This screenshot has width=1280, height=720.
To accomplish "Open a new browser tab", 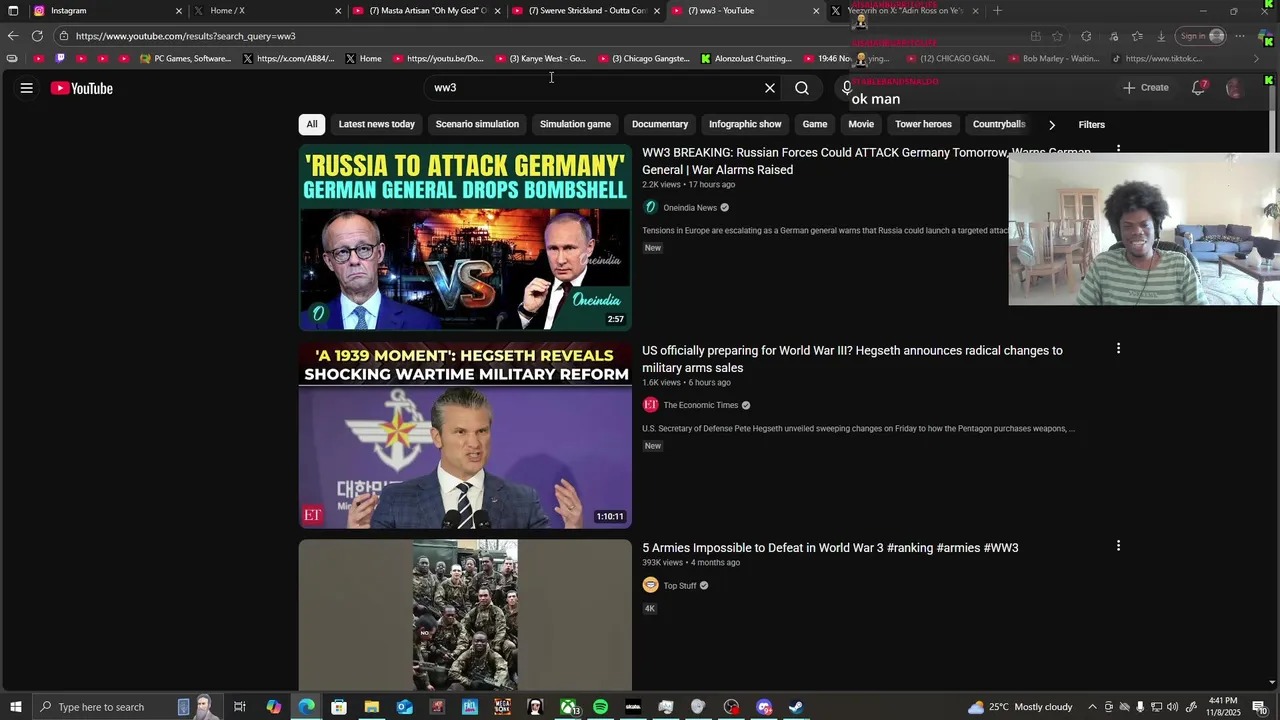I will [997, 11].
